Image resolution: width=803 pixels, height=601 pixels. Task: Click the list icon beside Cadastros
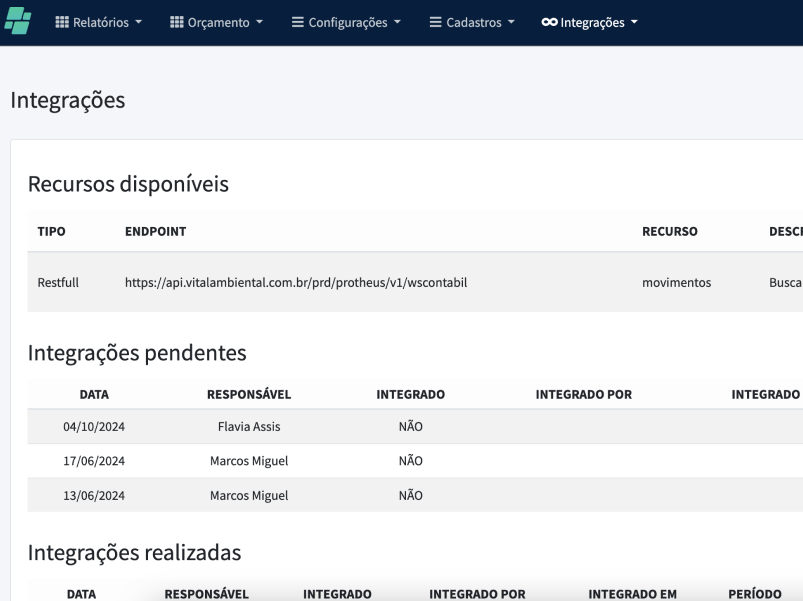pos(435,23)
